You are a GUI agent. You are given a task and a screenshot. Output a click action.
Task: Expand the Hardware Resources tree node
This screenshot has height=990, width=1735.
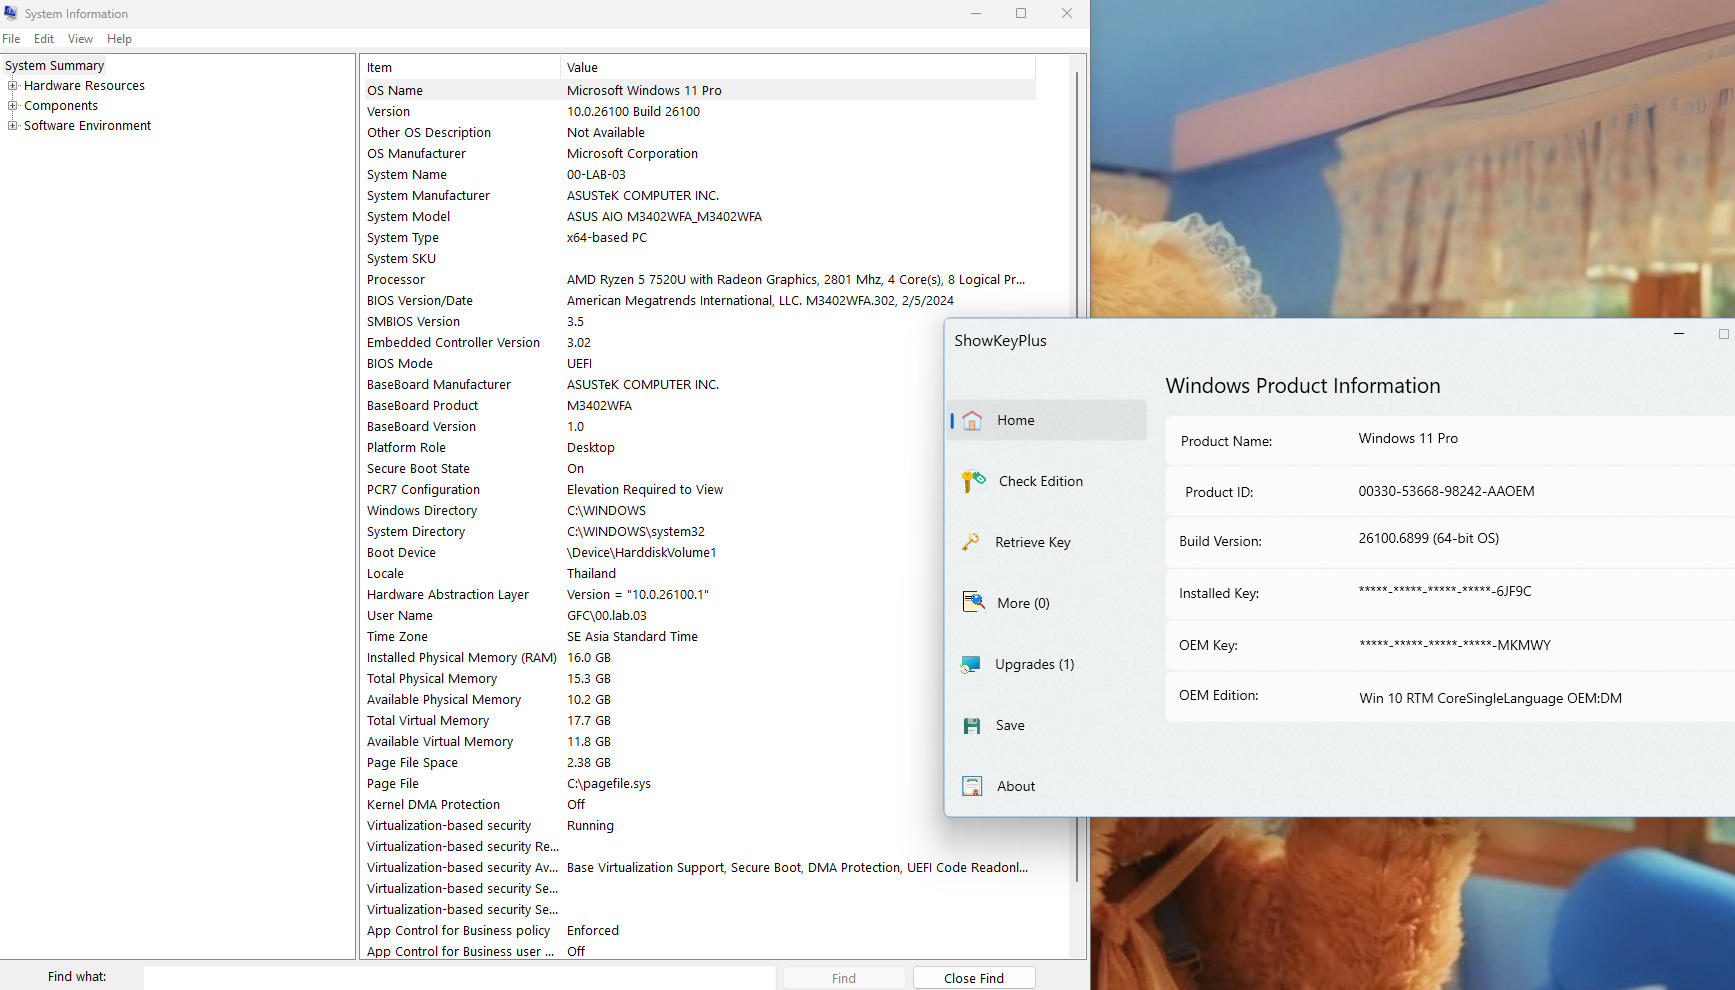click(13, 86)
